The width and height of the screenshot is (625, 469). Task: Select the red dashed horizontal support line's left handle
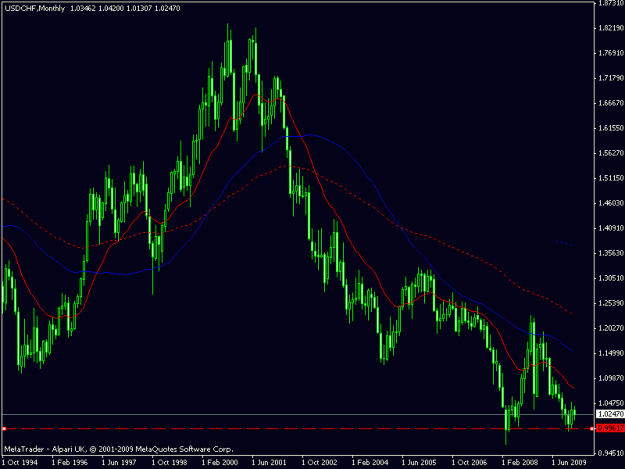(x=4, y=429)
